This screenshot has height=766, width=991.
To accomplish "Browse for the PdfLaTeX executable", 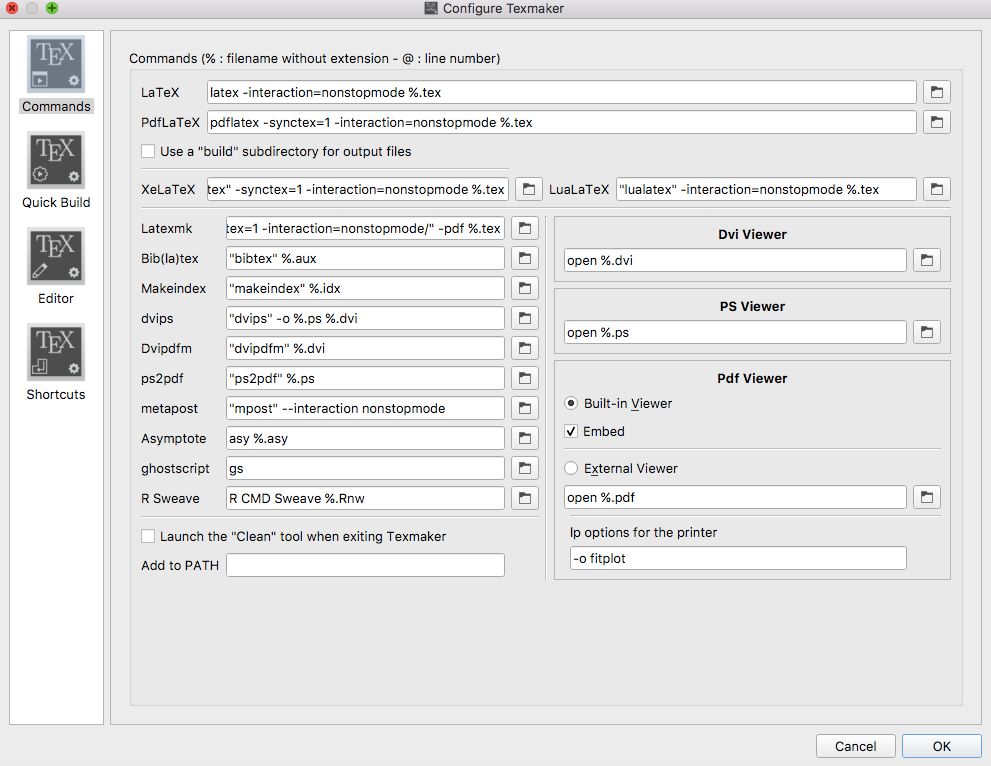I will point(937,122).
